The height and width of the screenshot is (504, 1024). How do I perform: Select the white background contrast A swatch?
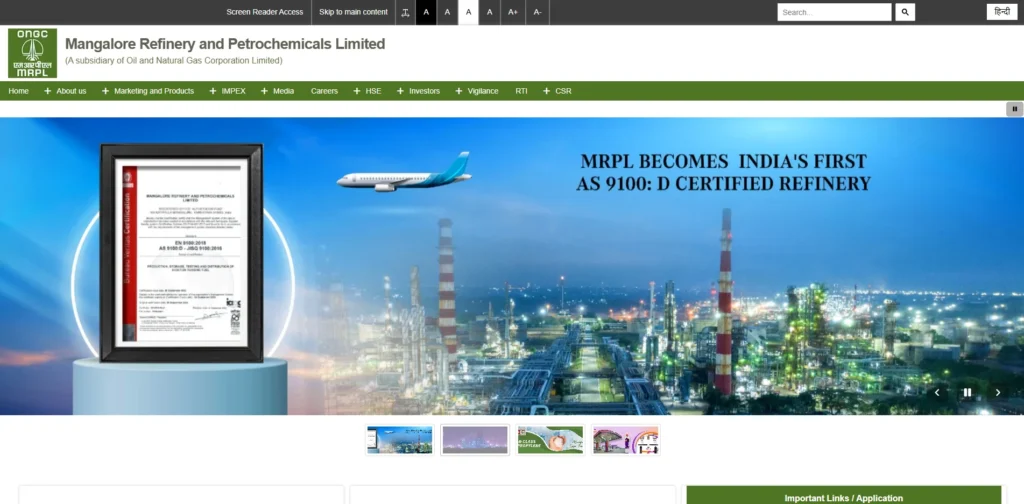coord(468,12)
